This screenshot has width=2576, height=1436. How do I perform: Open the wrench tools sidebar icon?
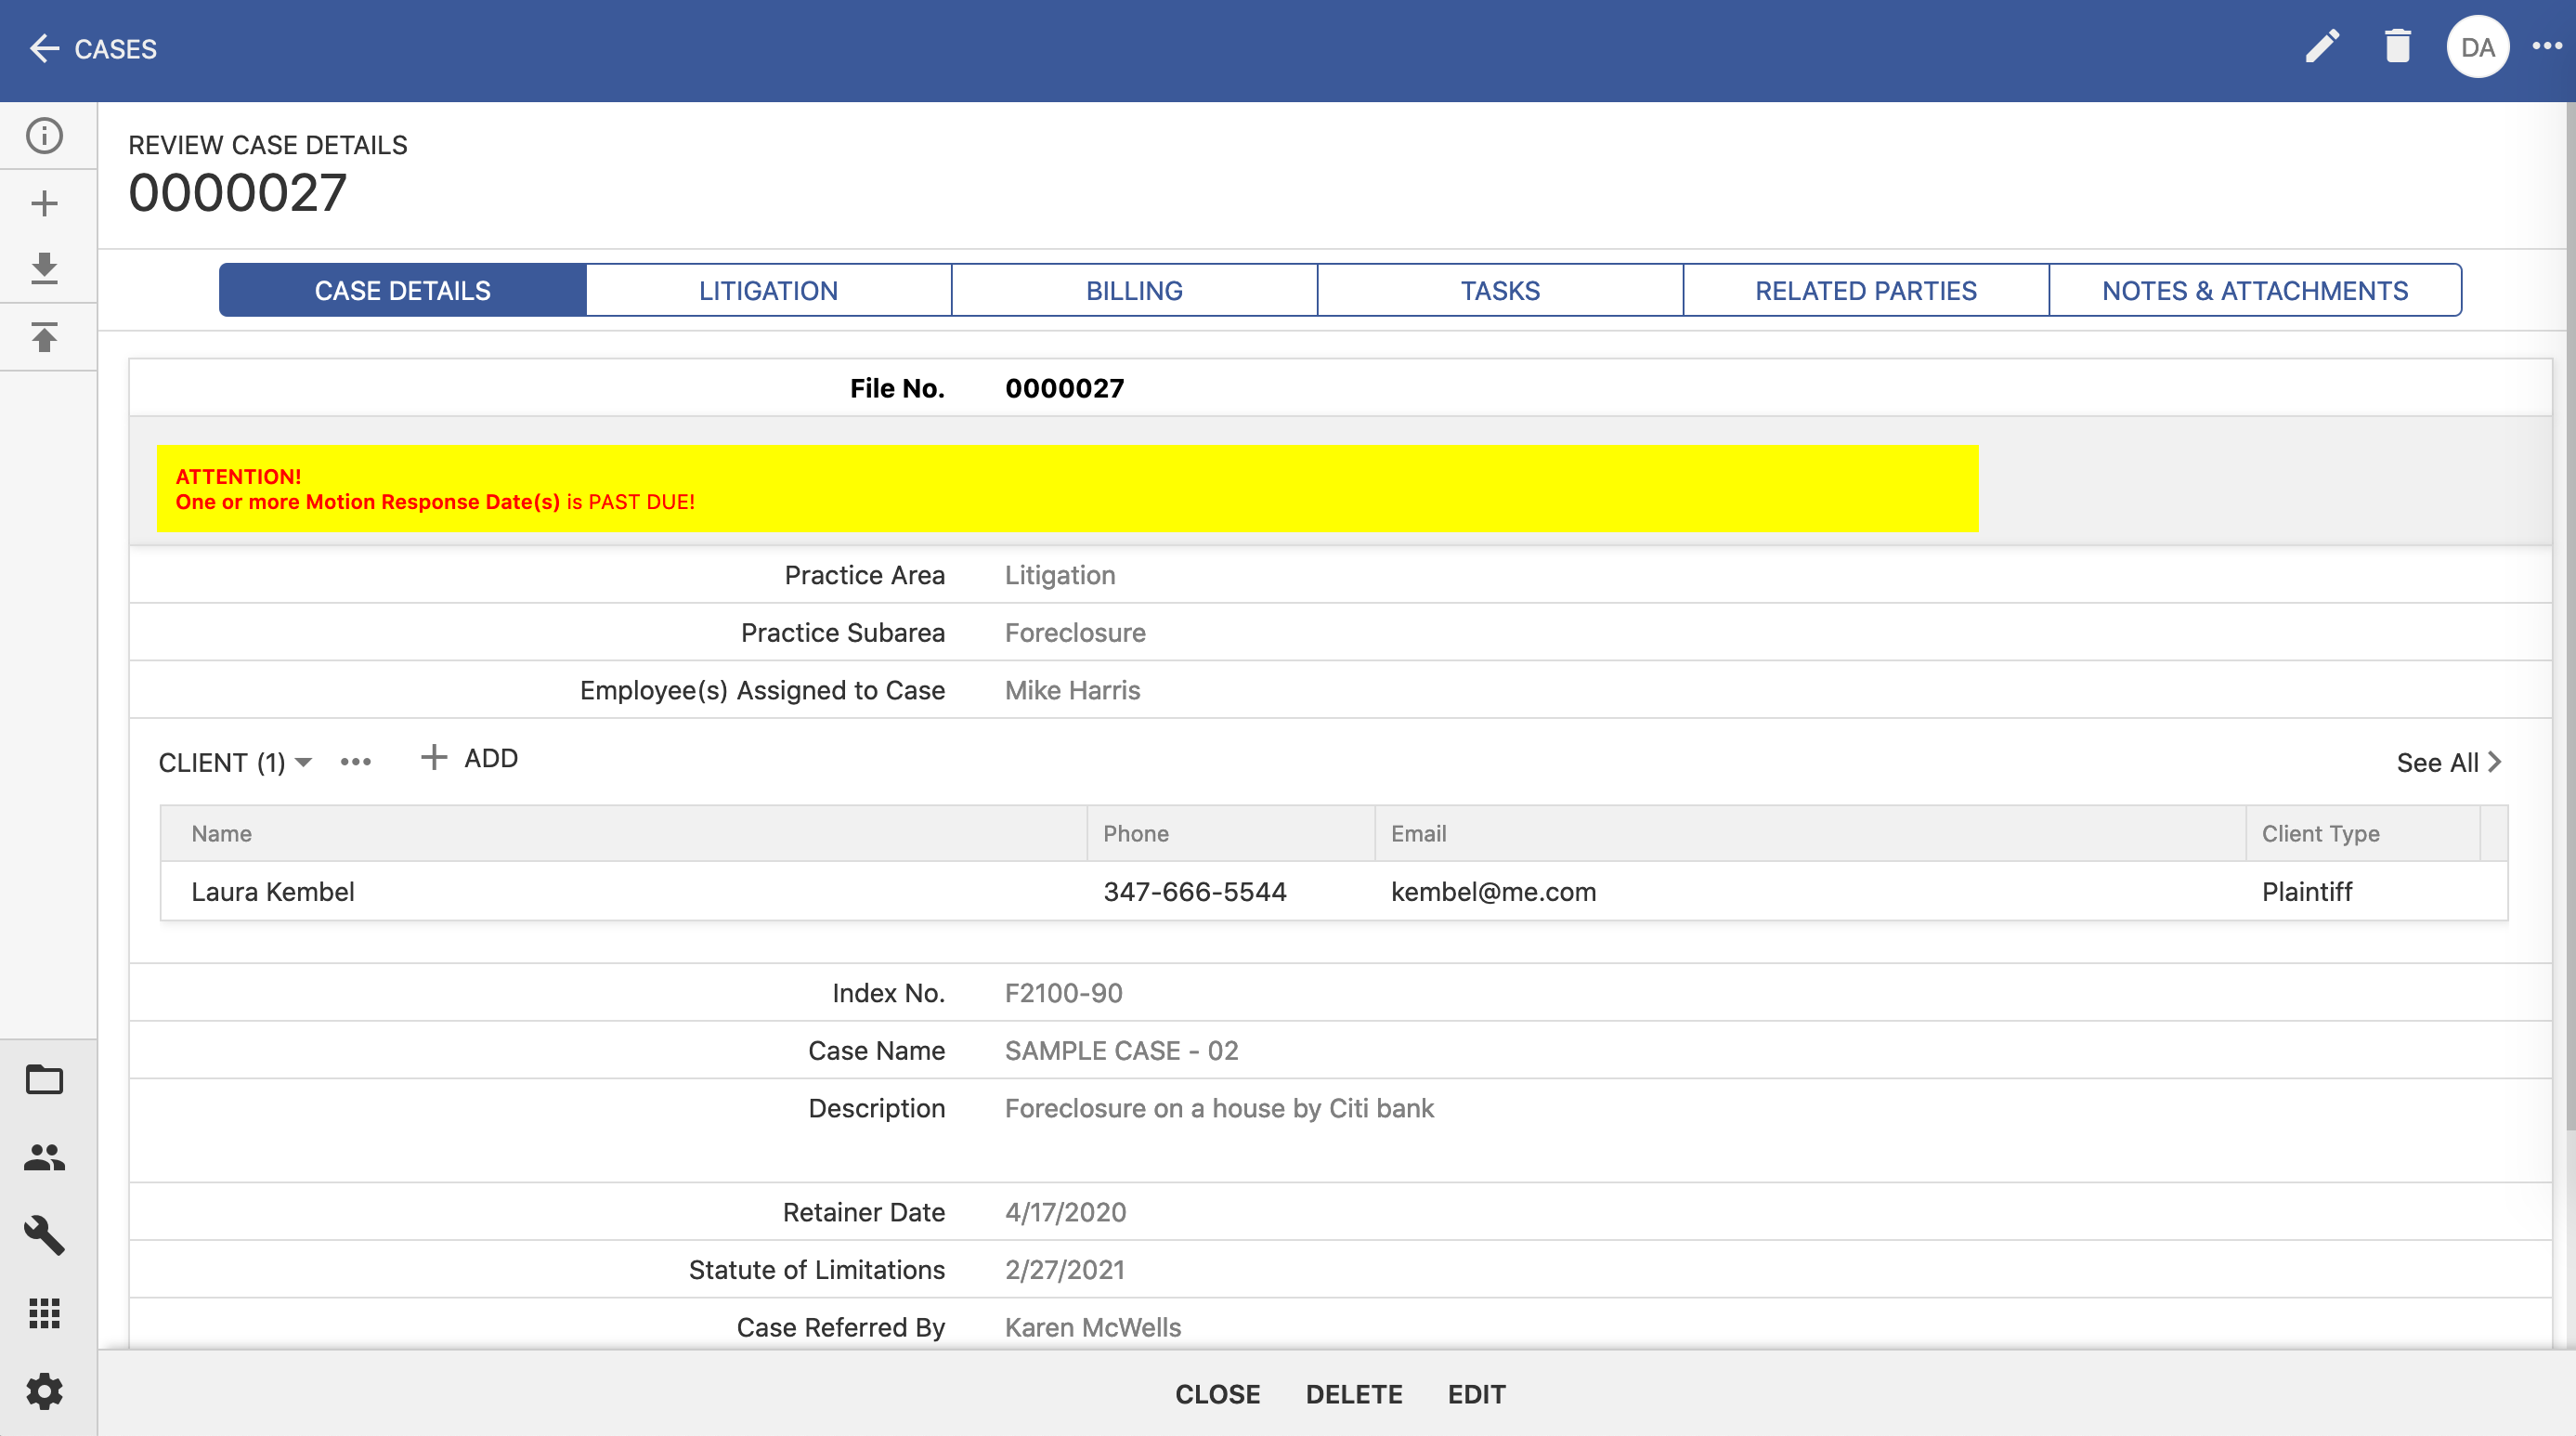click(44, 1235)
